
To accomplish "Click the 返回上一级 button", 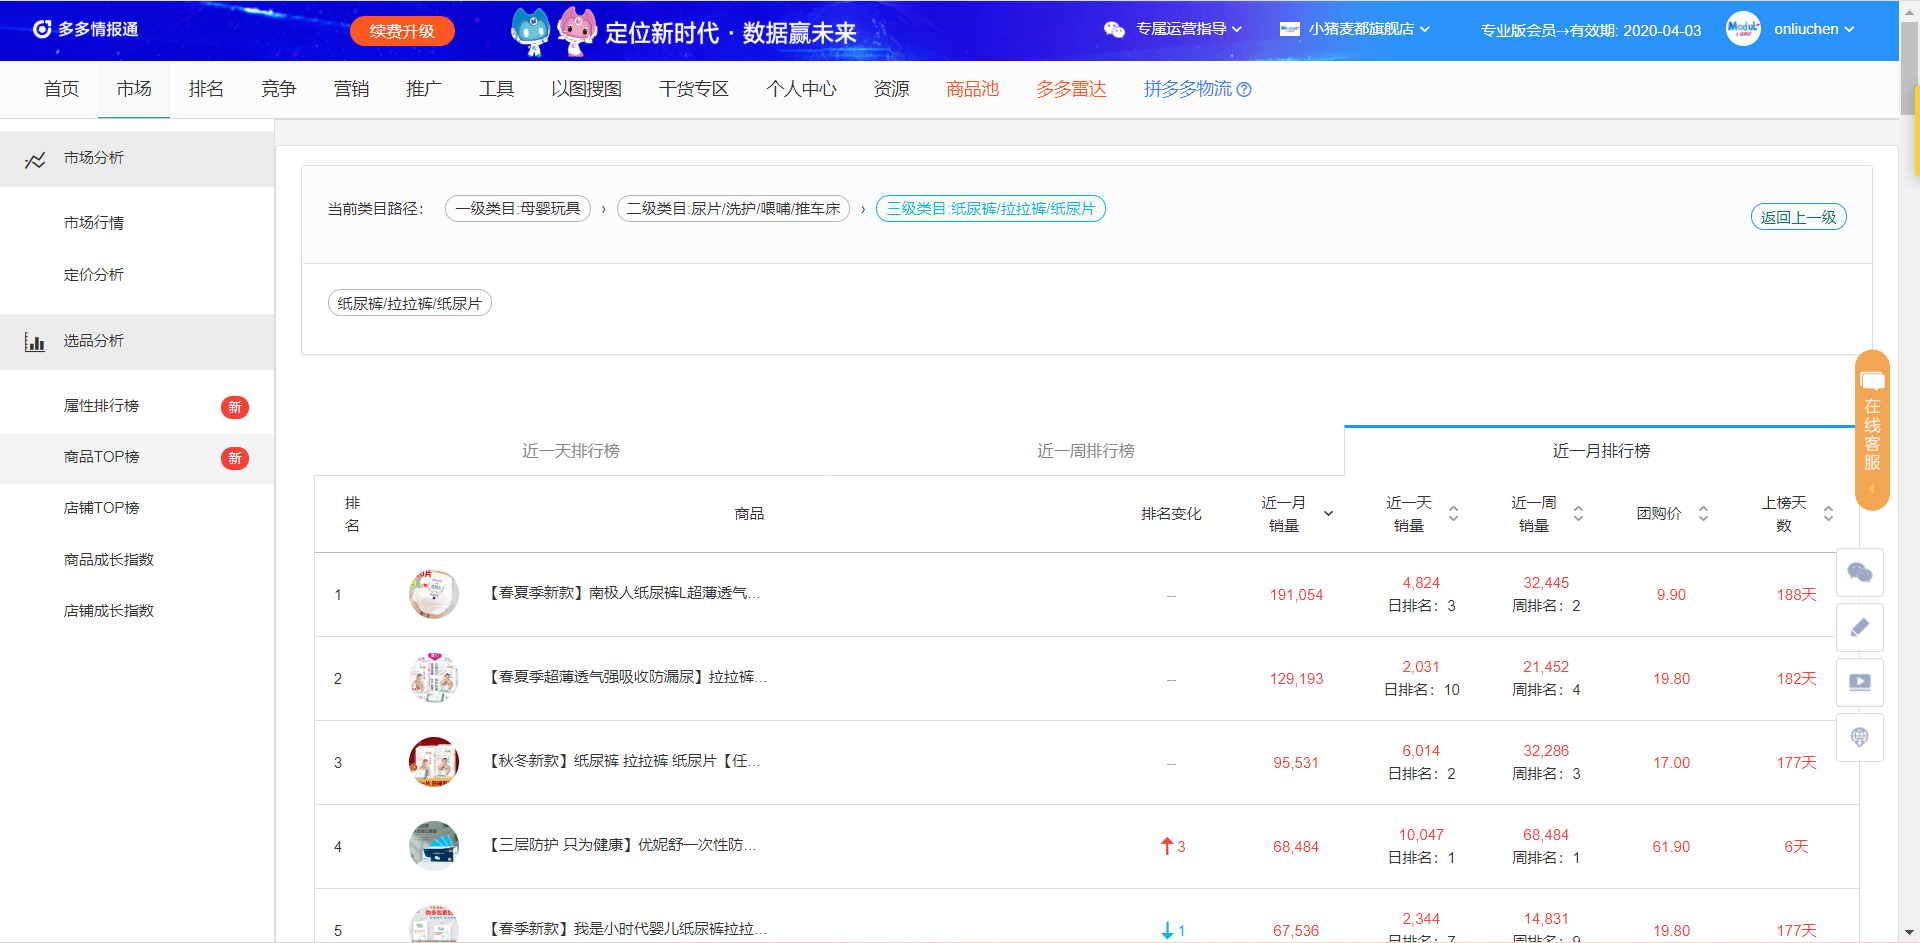I will pyautogui.click(x=1798, y=217).
